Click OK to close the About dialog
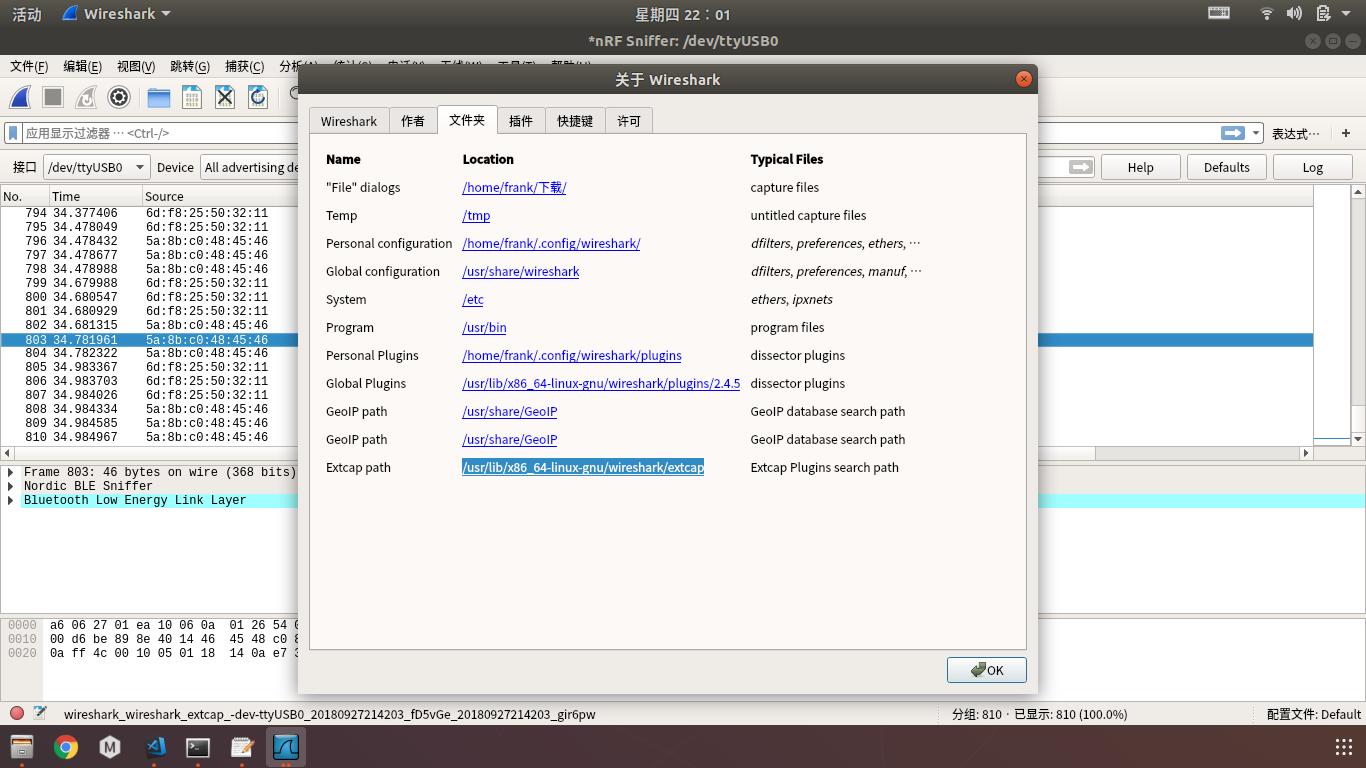Screen dimensions: 1366x768 [x=987, y=670]
